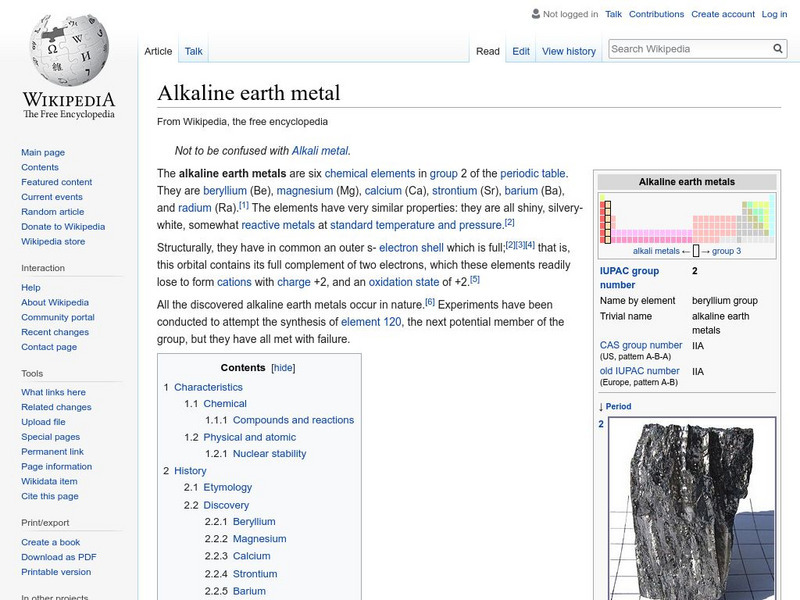
Task: Click citation marker [1] after radium
Action: point(244,206)
